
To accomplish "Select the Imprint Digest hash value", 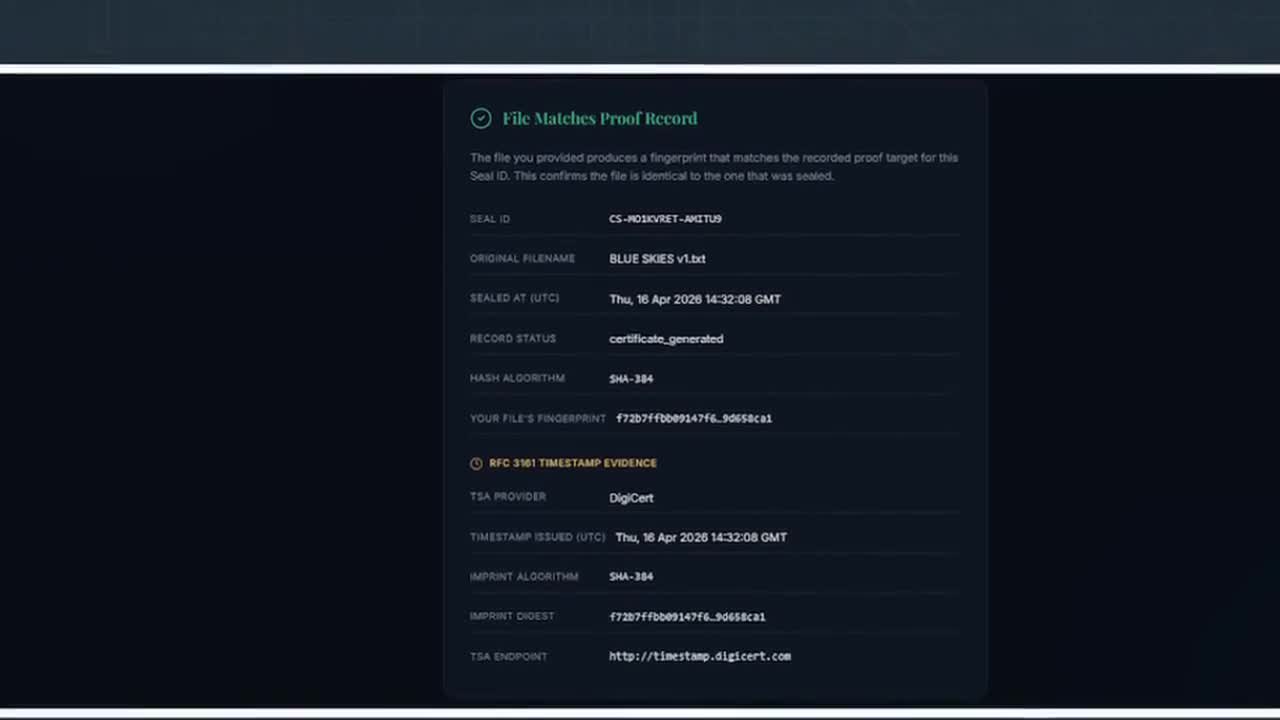I will click(687, 617).
